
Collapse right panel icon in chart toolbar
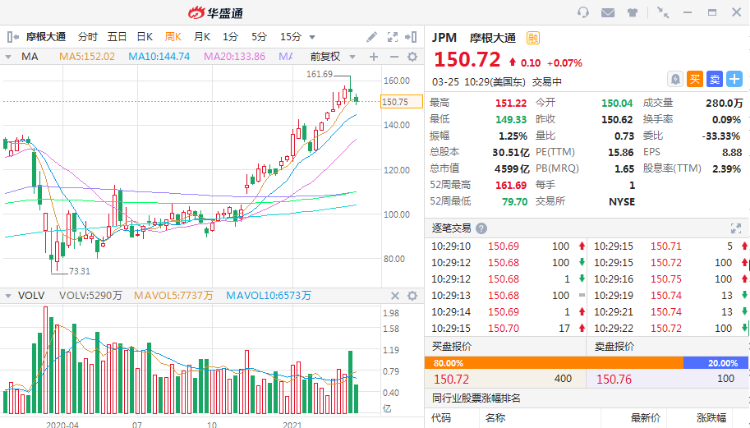pos(410,37)
